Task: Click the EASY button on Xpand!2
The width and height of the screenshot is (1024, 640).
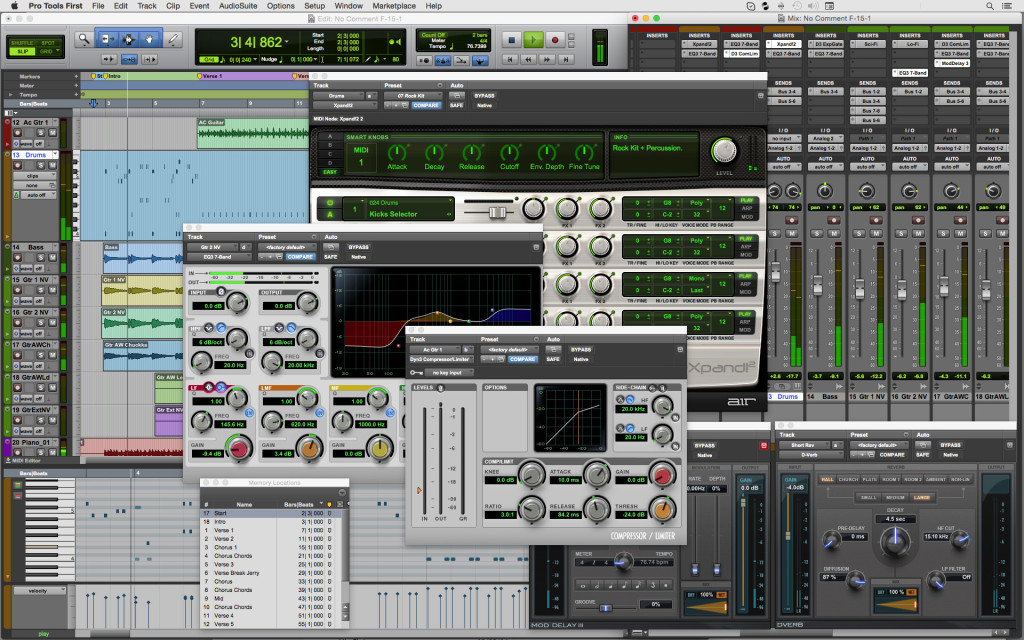Action: (x=330, y=172)
